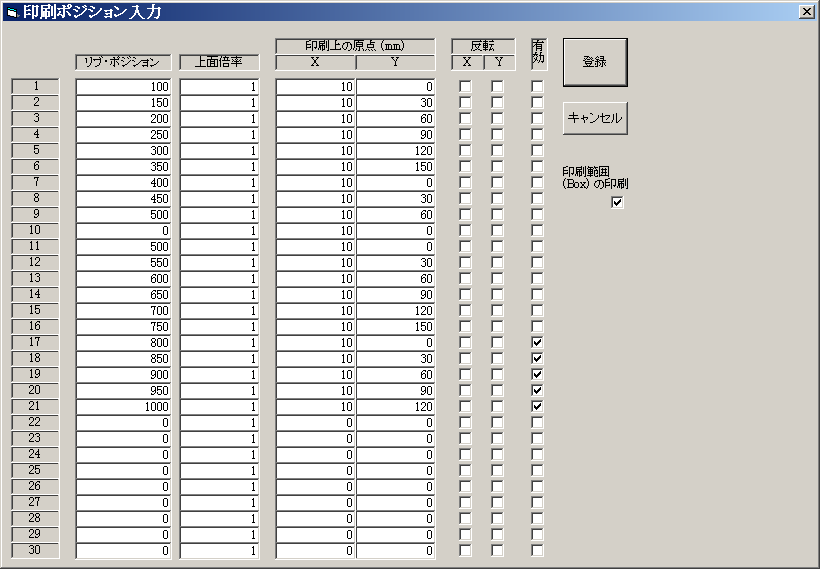Click the リブ・ポジション column header
The width and height of the screenshot is (820, 569).
(123, 62)
